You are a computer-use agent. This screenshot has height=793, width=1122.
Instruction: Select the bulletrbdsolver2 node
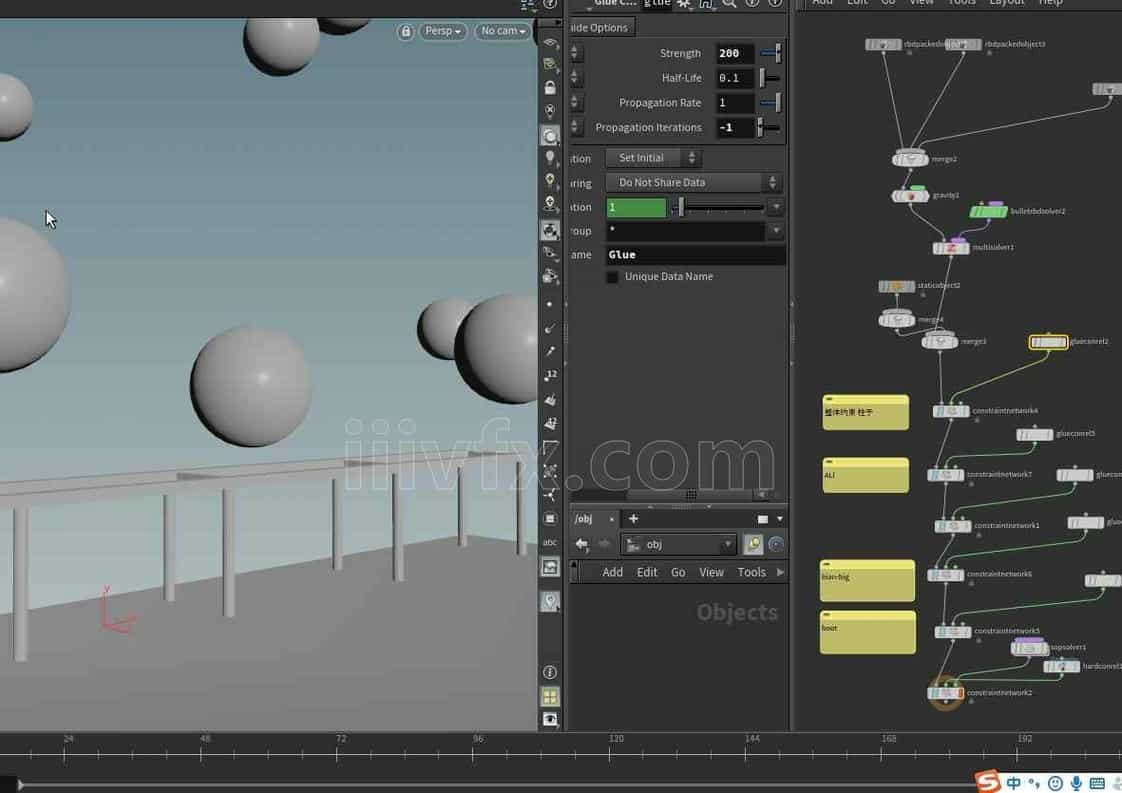click(988, 211)
